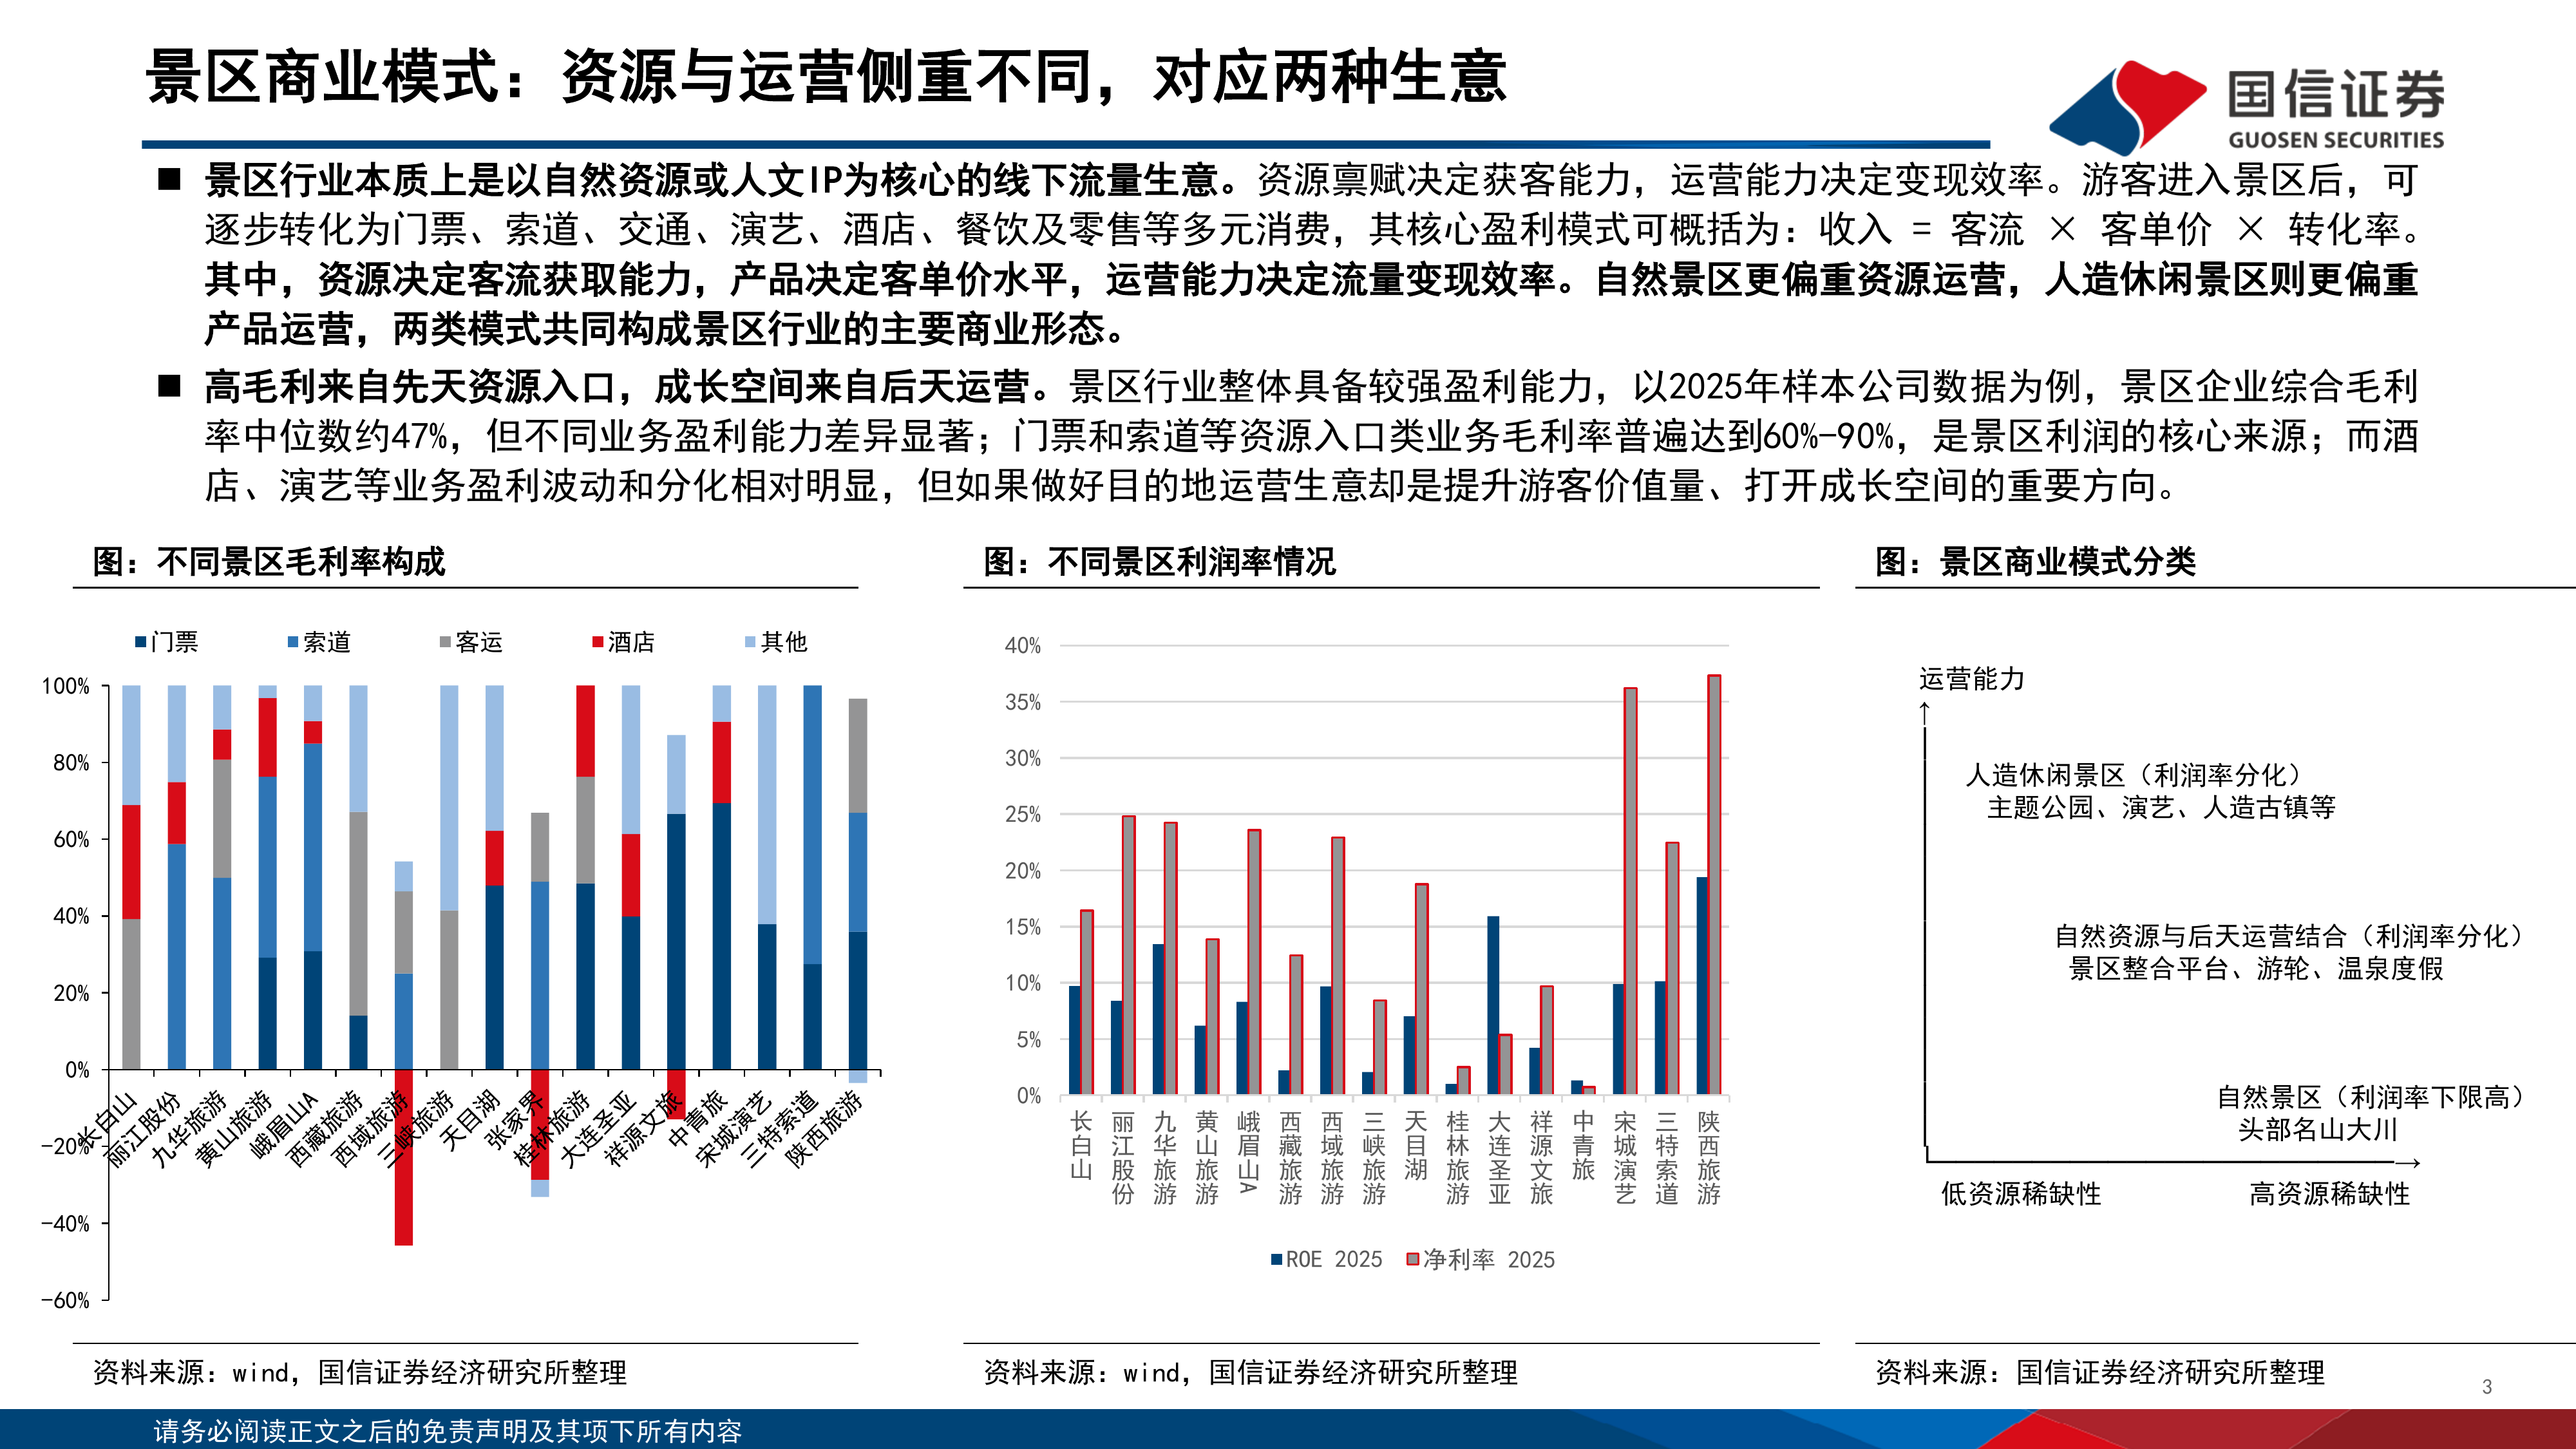Click 大连圣亚 ROE bar

[1494, 1005]
